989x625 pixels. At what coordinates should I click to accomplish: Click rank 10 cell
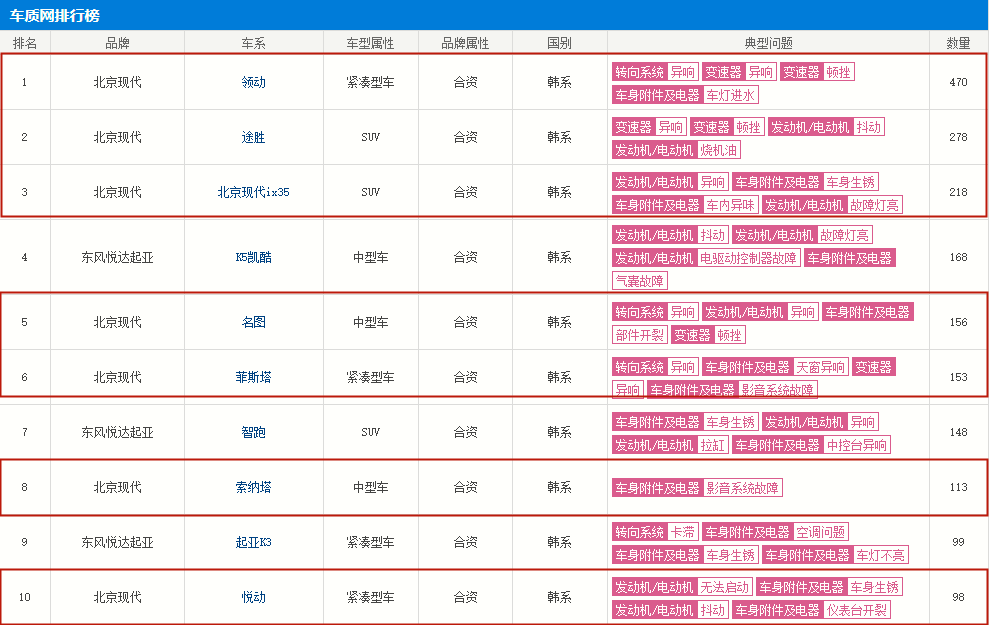[x=25, y=597]
